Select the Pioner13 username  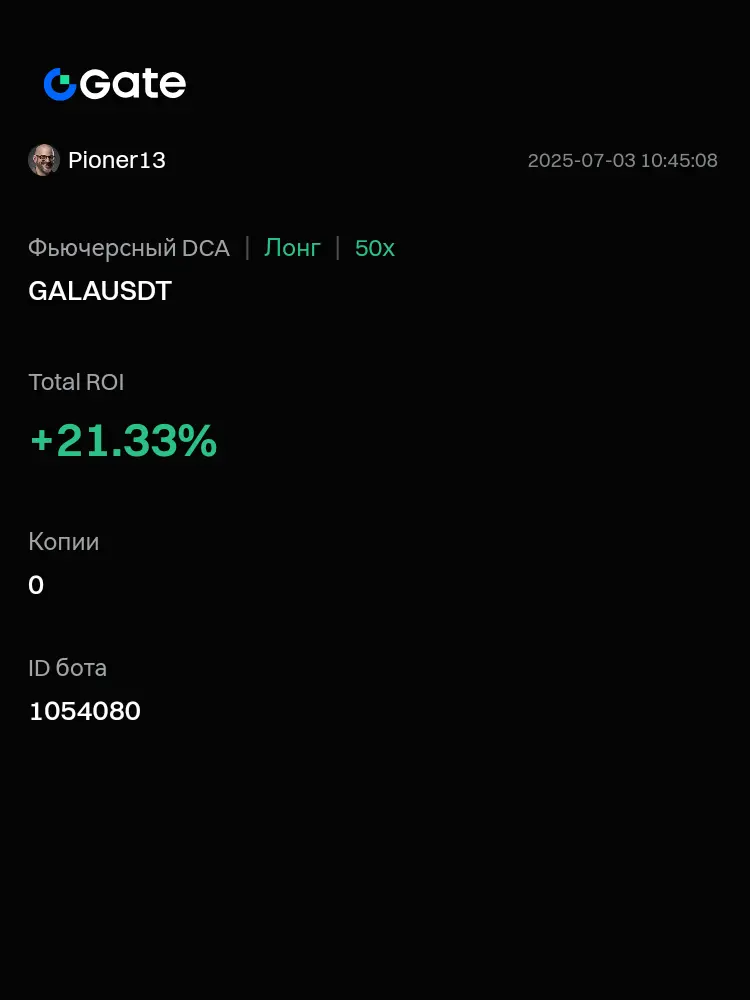coord(117,160)
